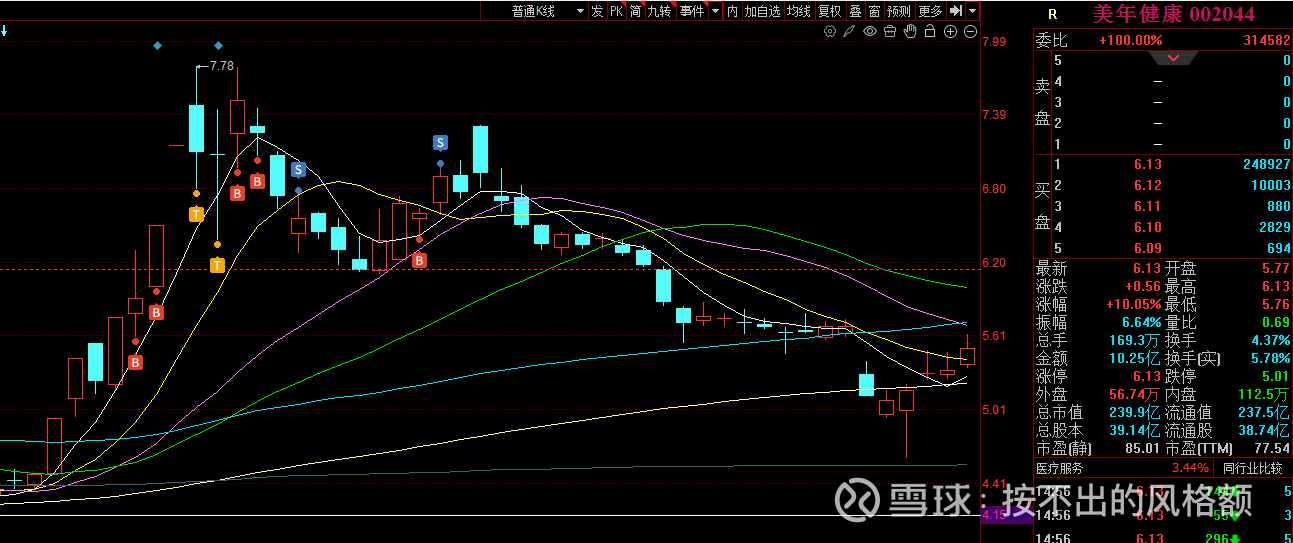This screenshot has width=1293, height=543.
Task: Click the 换手 value 4.37%
Action: click(1271, 341)
